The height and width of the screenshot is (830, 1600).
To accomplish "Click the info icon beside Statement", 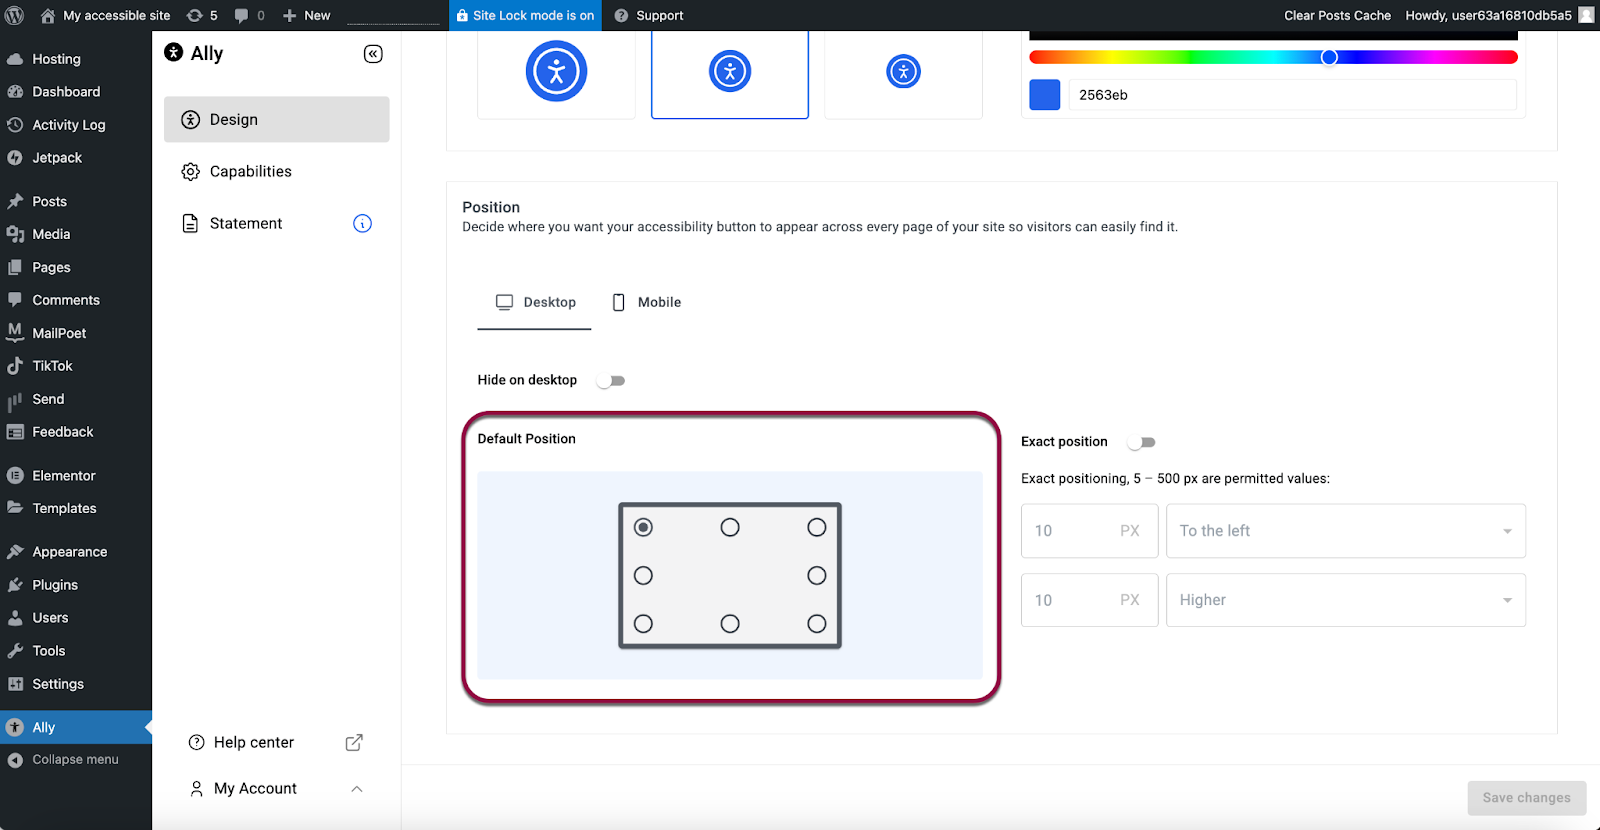I will 362,223.
